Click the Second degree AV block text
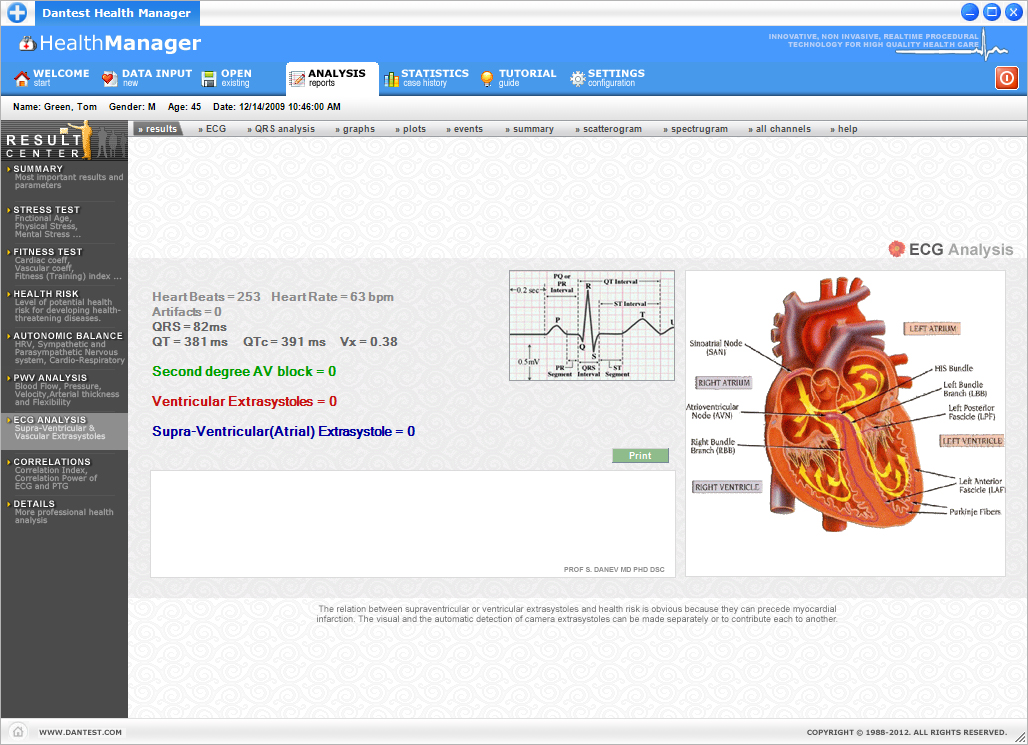 tap(244, 371)
